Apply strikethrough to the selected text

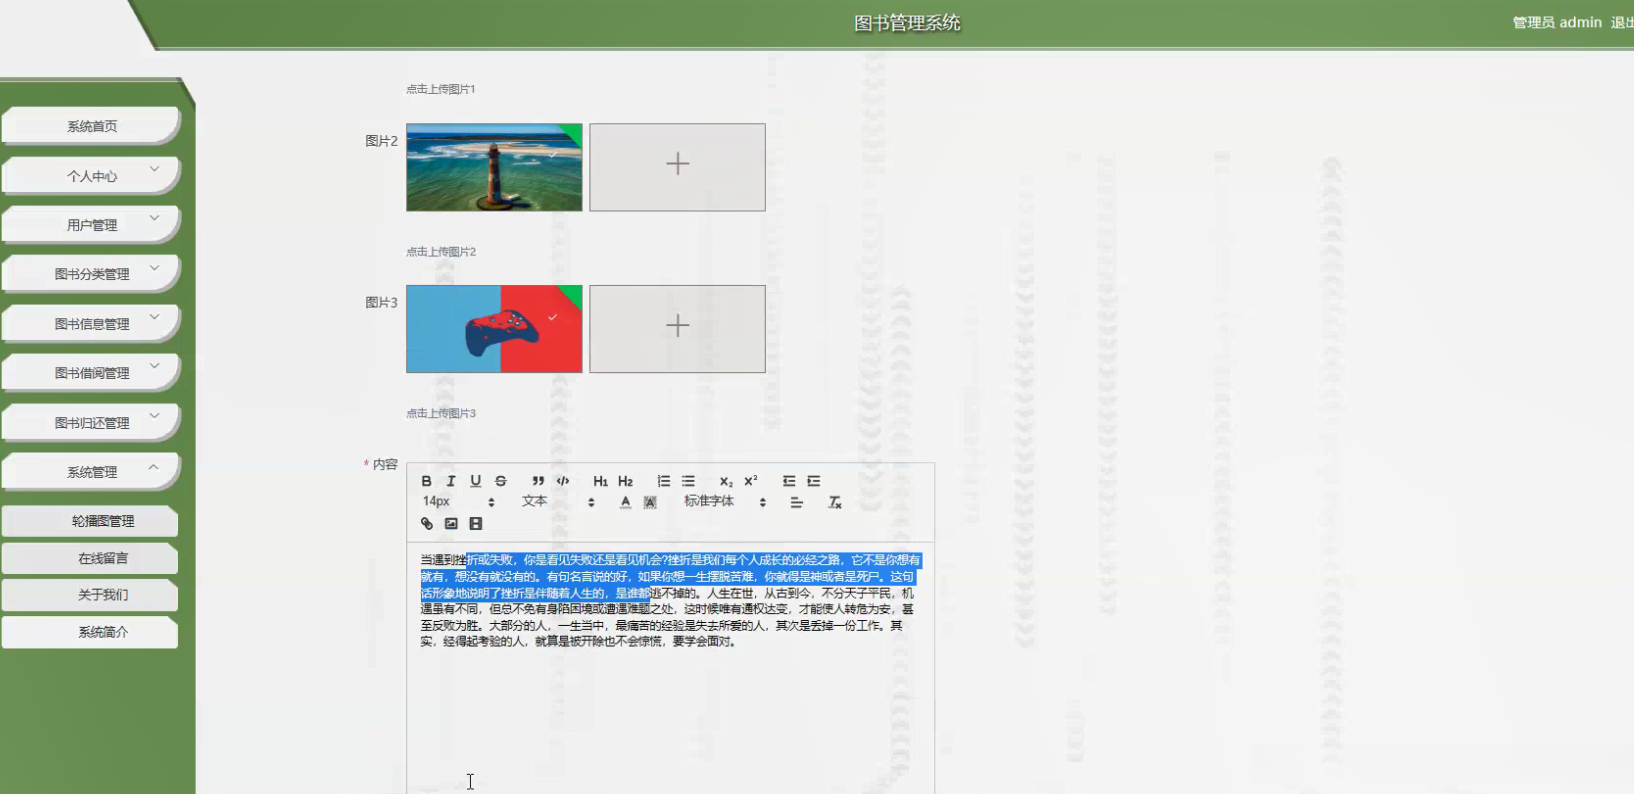click(x=501, y=481)
